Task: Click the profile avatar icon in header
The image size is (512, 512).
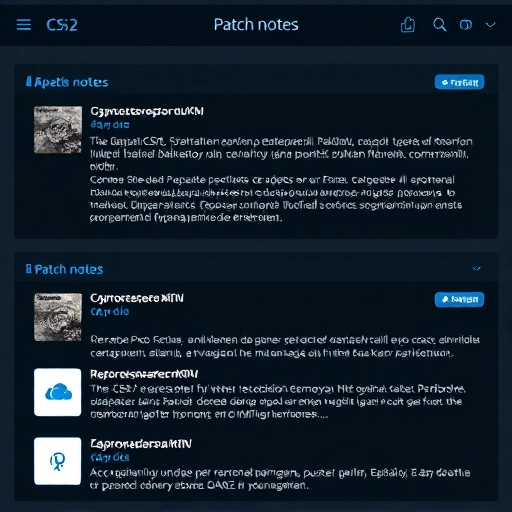Action: [x=466, y=25]
